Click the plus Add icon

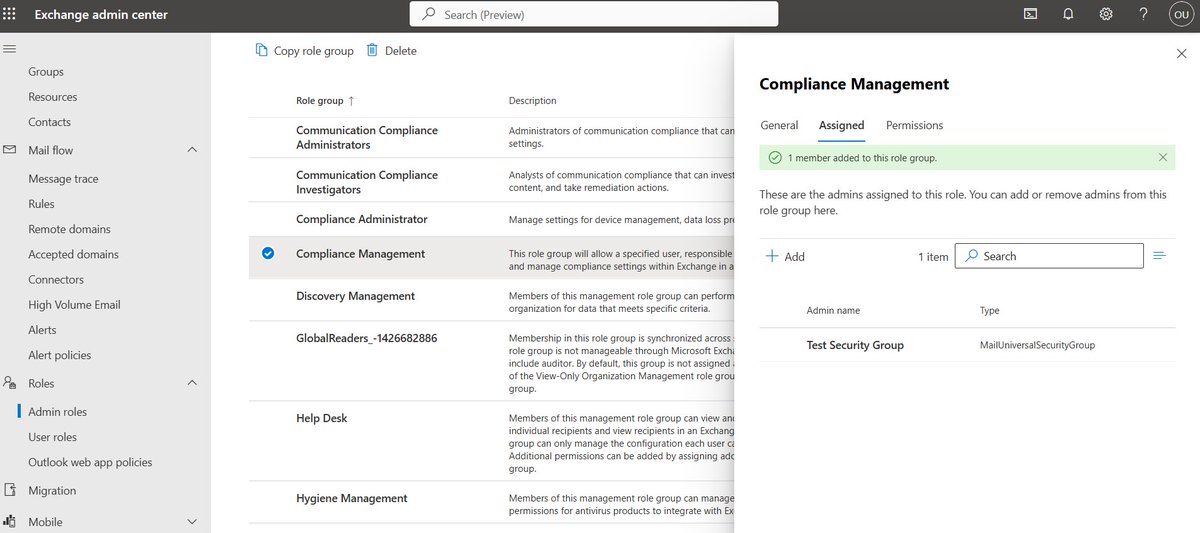coord(772,256)
